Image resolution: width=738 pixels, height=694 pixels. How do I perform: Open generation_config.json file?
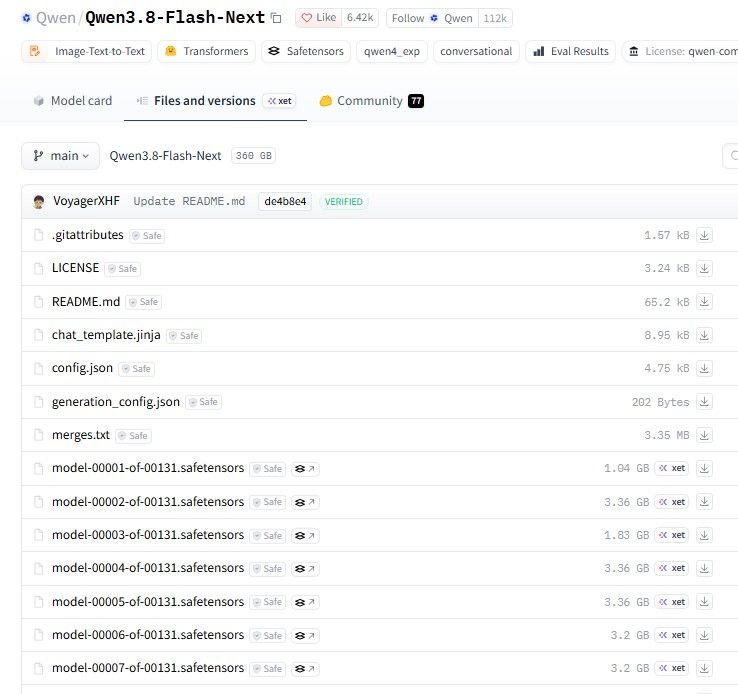click(x=116, y=402)
